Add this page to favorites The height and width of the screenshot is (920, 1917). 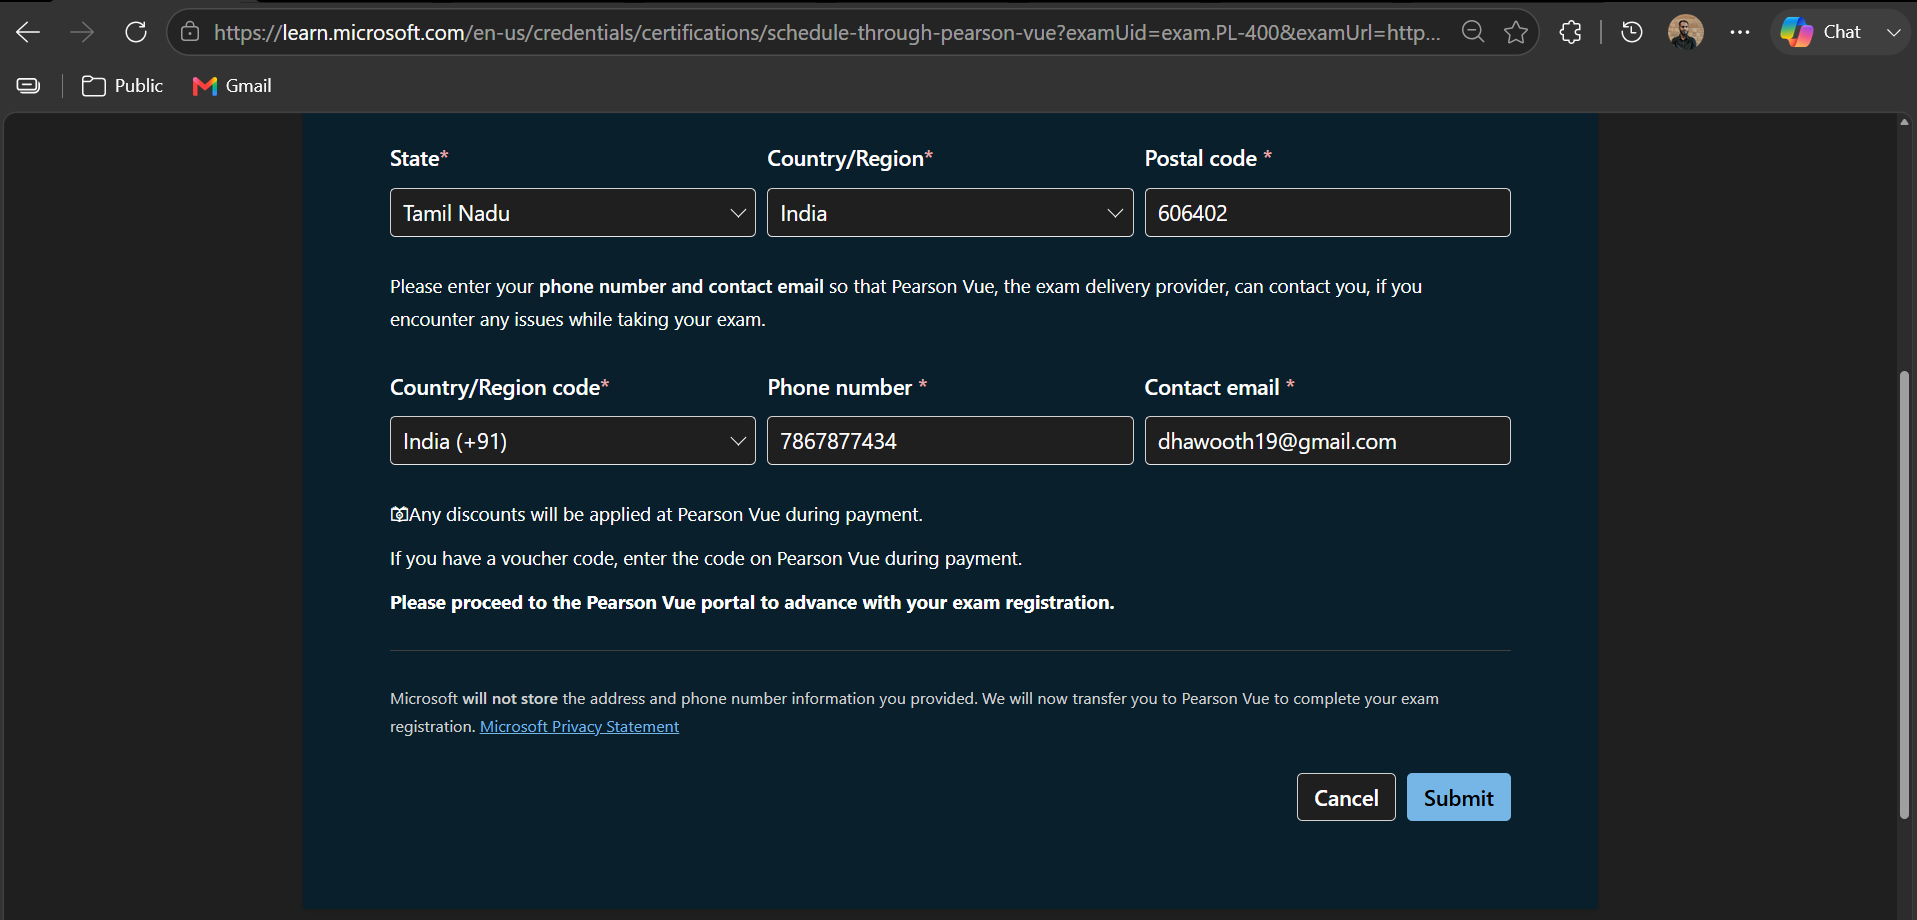pyautogui.click(x=1516, y=32)
